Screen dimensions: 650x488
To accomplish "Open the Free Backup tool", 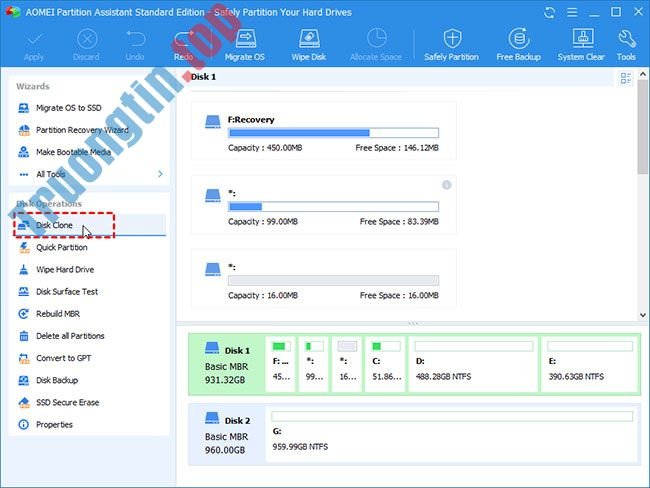I will point(519,45).
